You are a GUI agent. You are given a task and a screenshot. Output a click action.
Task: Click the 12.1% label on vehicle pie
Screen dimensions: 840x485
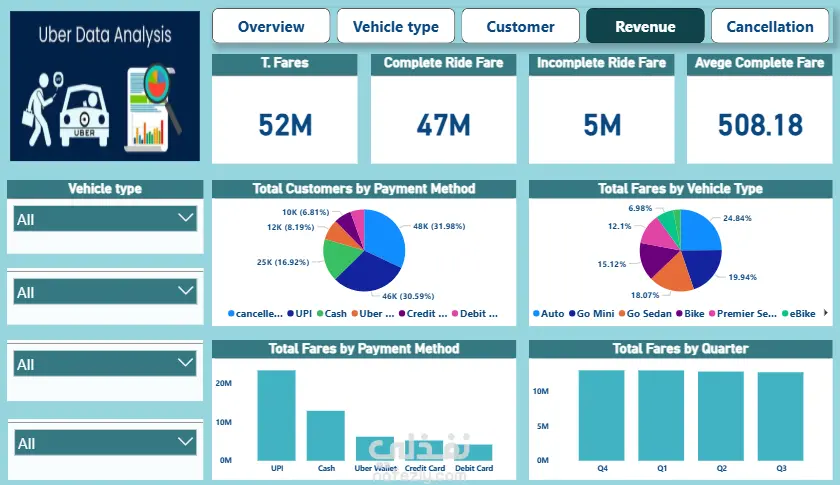(x=620, y=226)
